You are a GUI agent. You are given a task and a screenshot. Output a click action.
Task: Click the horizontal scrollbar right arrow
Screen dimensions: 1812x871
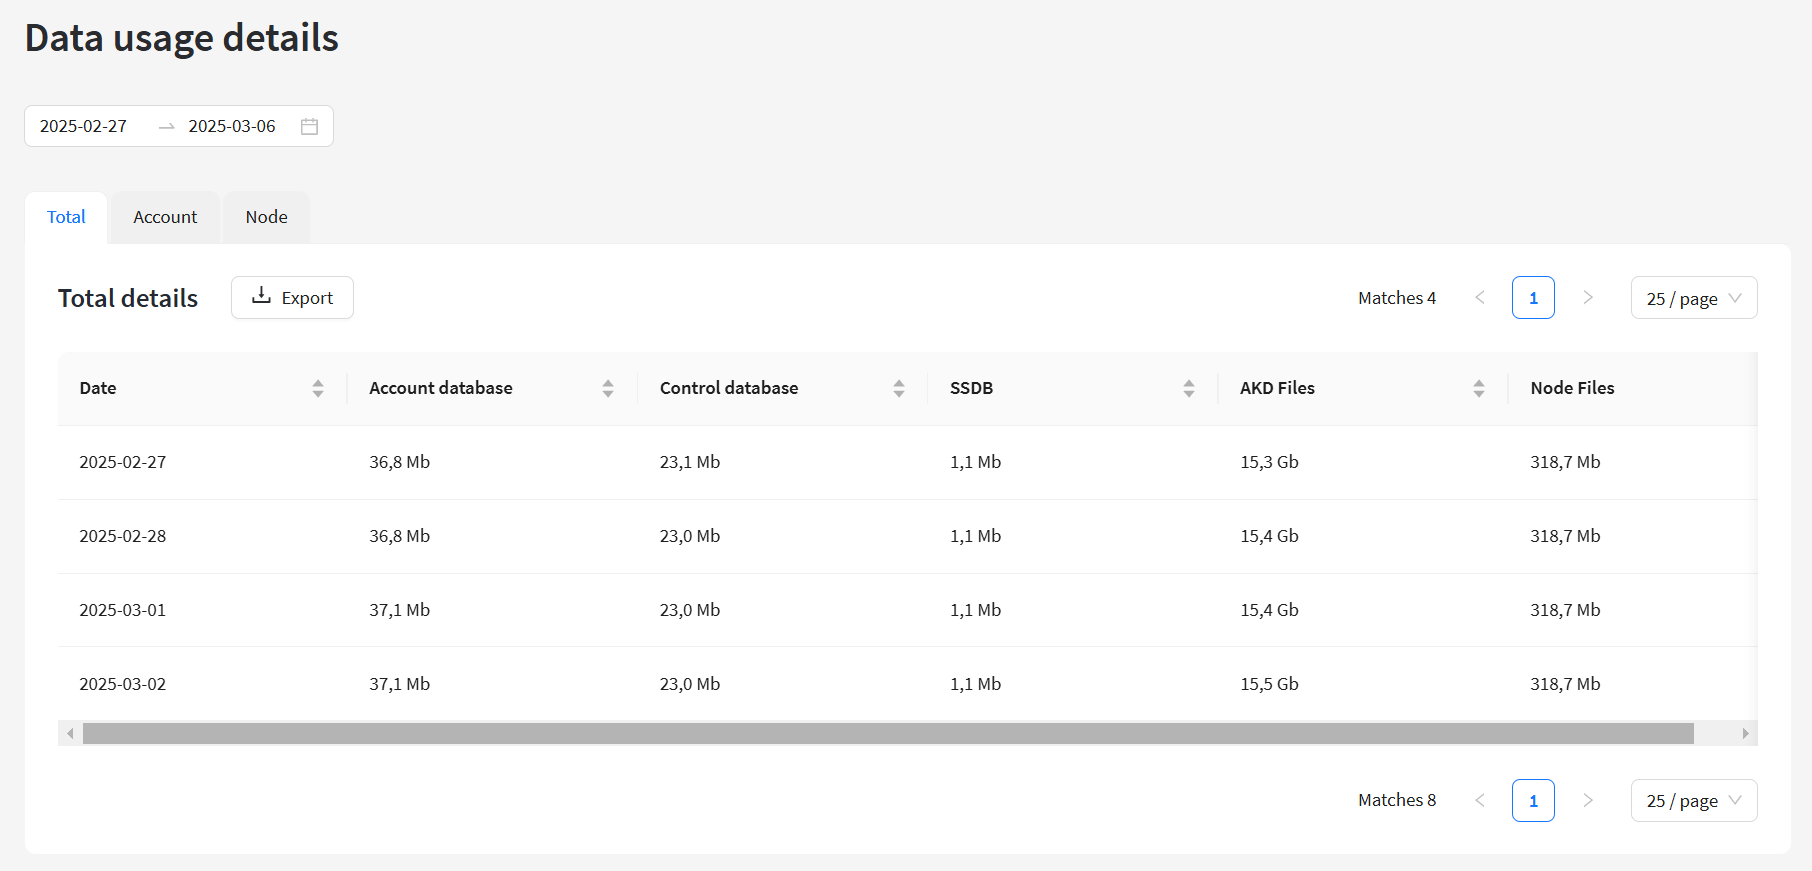[x=1745, y=734]
